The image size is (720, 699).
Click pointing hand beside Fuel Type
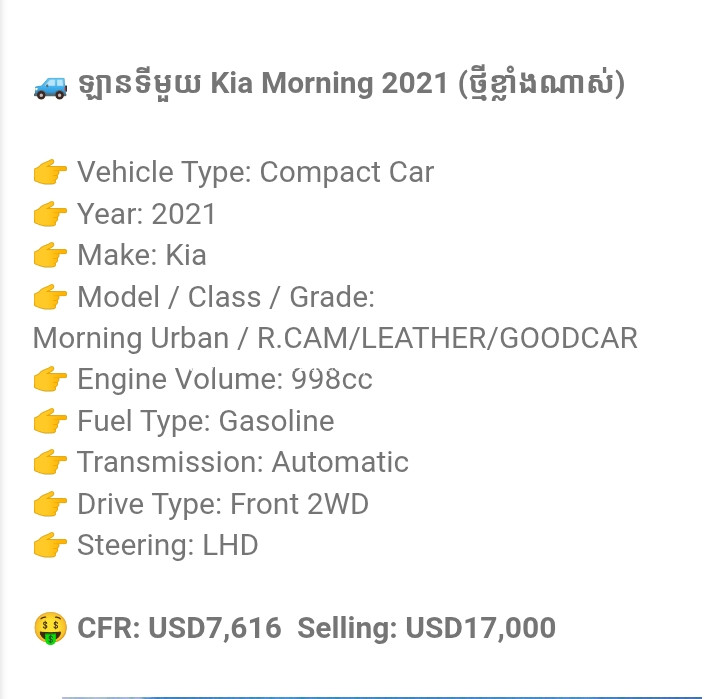click(51, 421)
